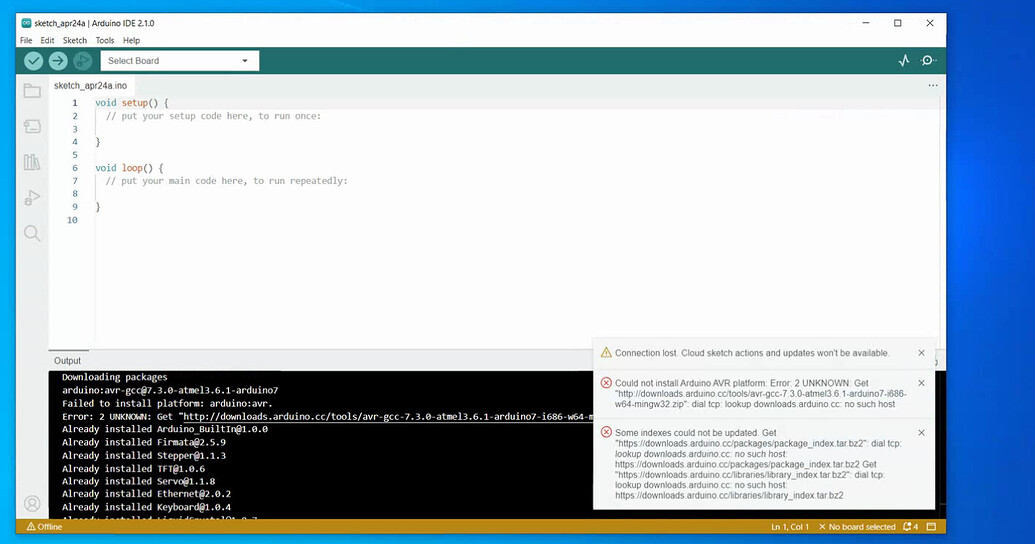Open the Serial Monitor
The height and width of the screenshot is (544, 1035).
point(929,61)
